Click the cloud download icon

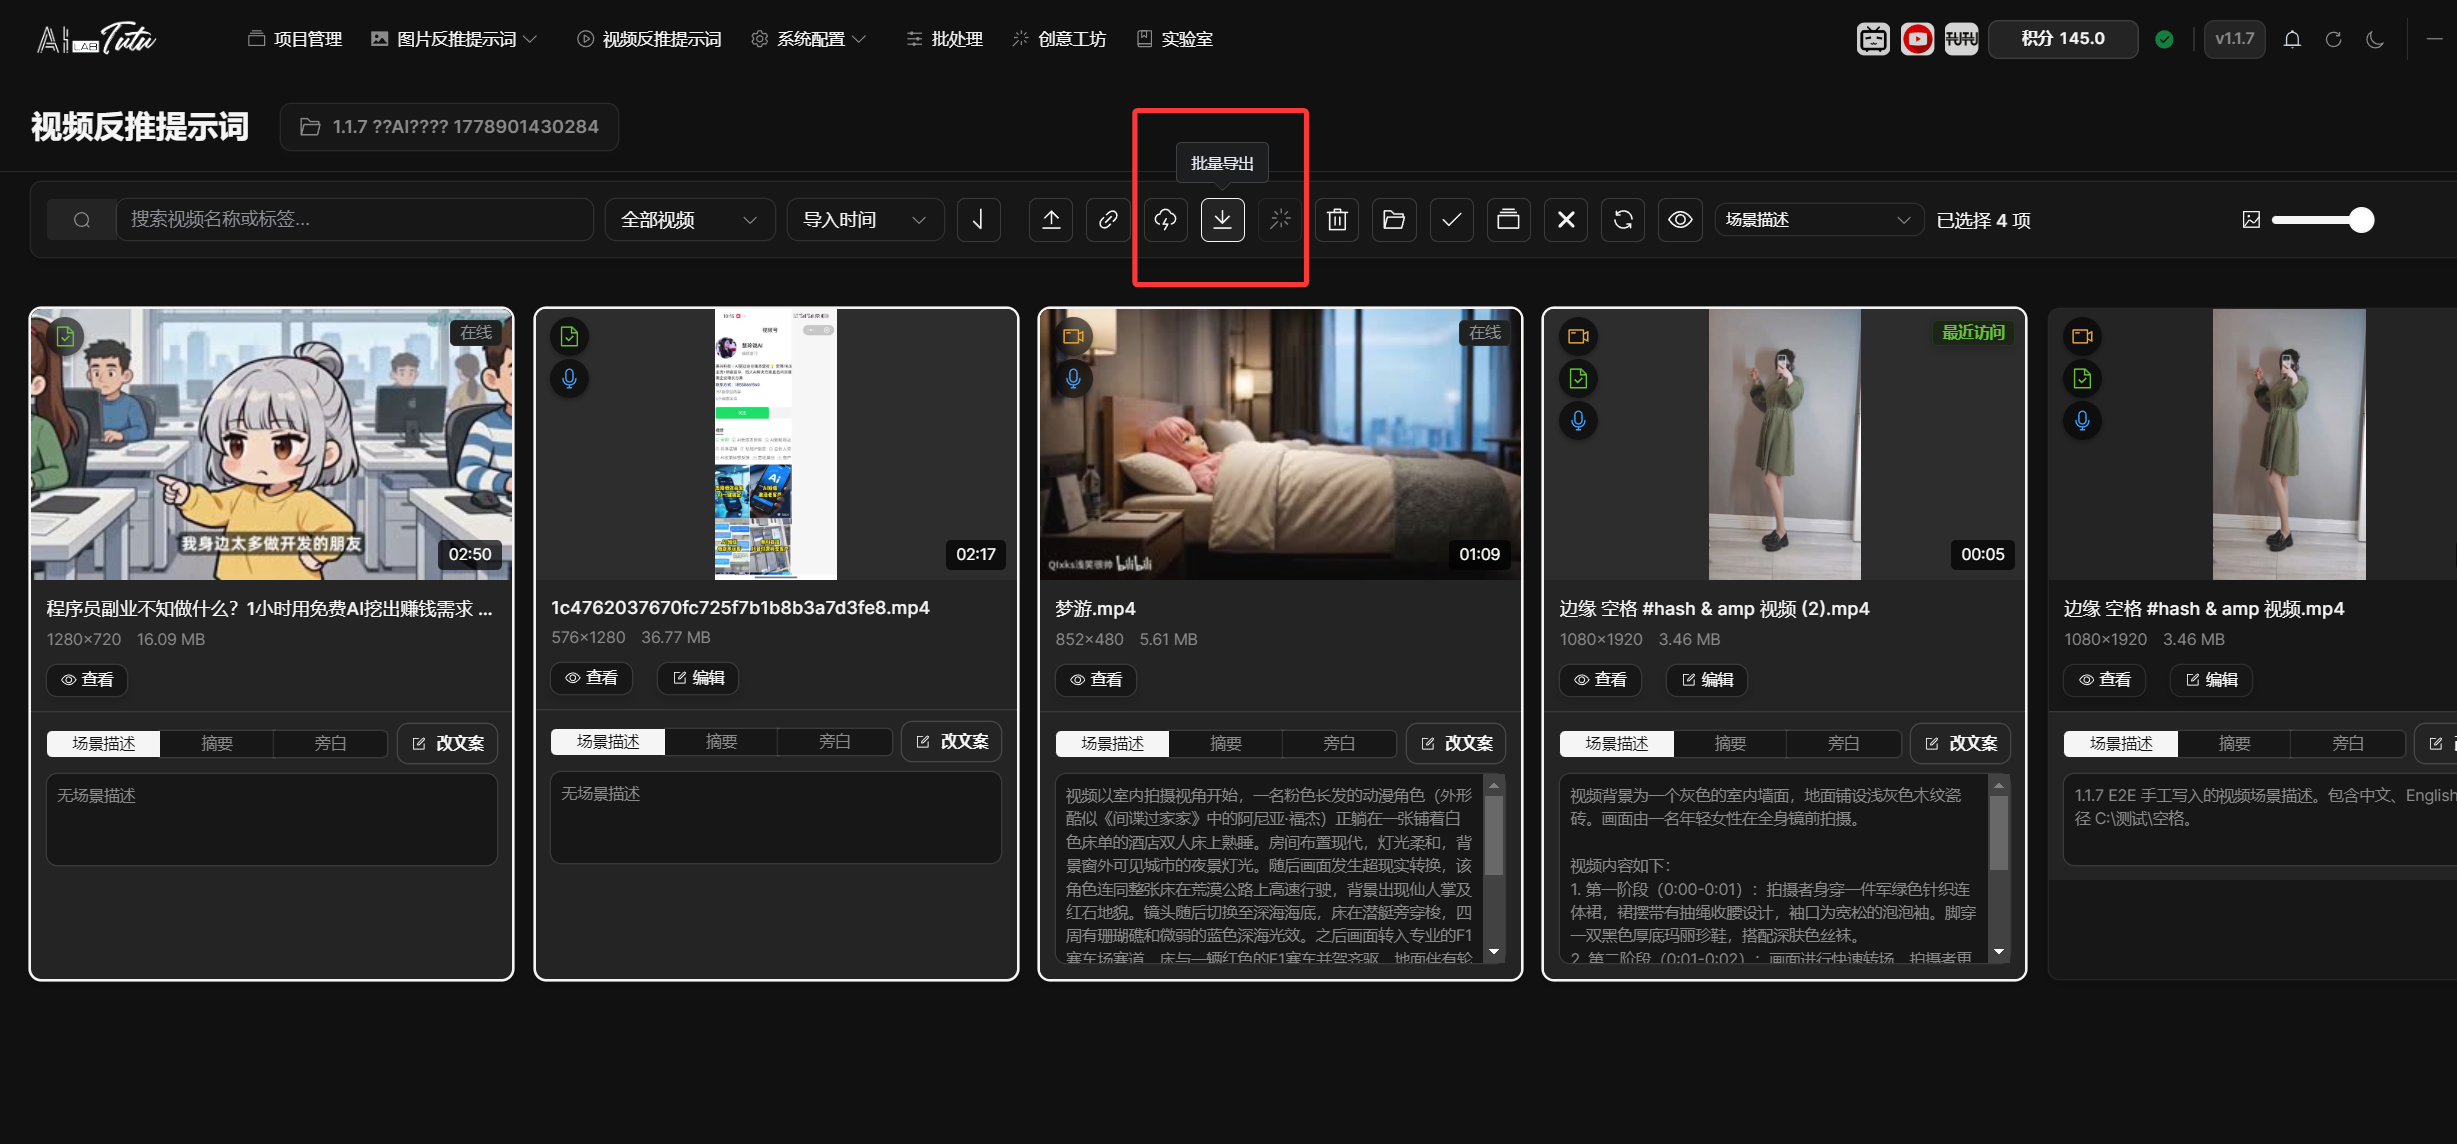pos(1165,220)
